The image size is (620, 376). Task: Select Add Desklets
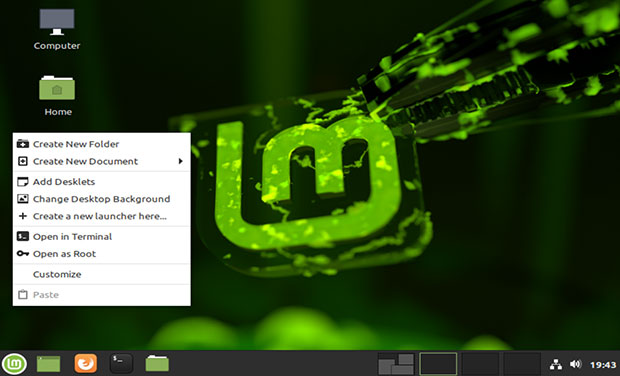pyautogui.click(x=102, y=182)
